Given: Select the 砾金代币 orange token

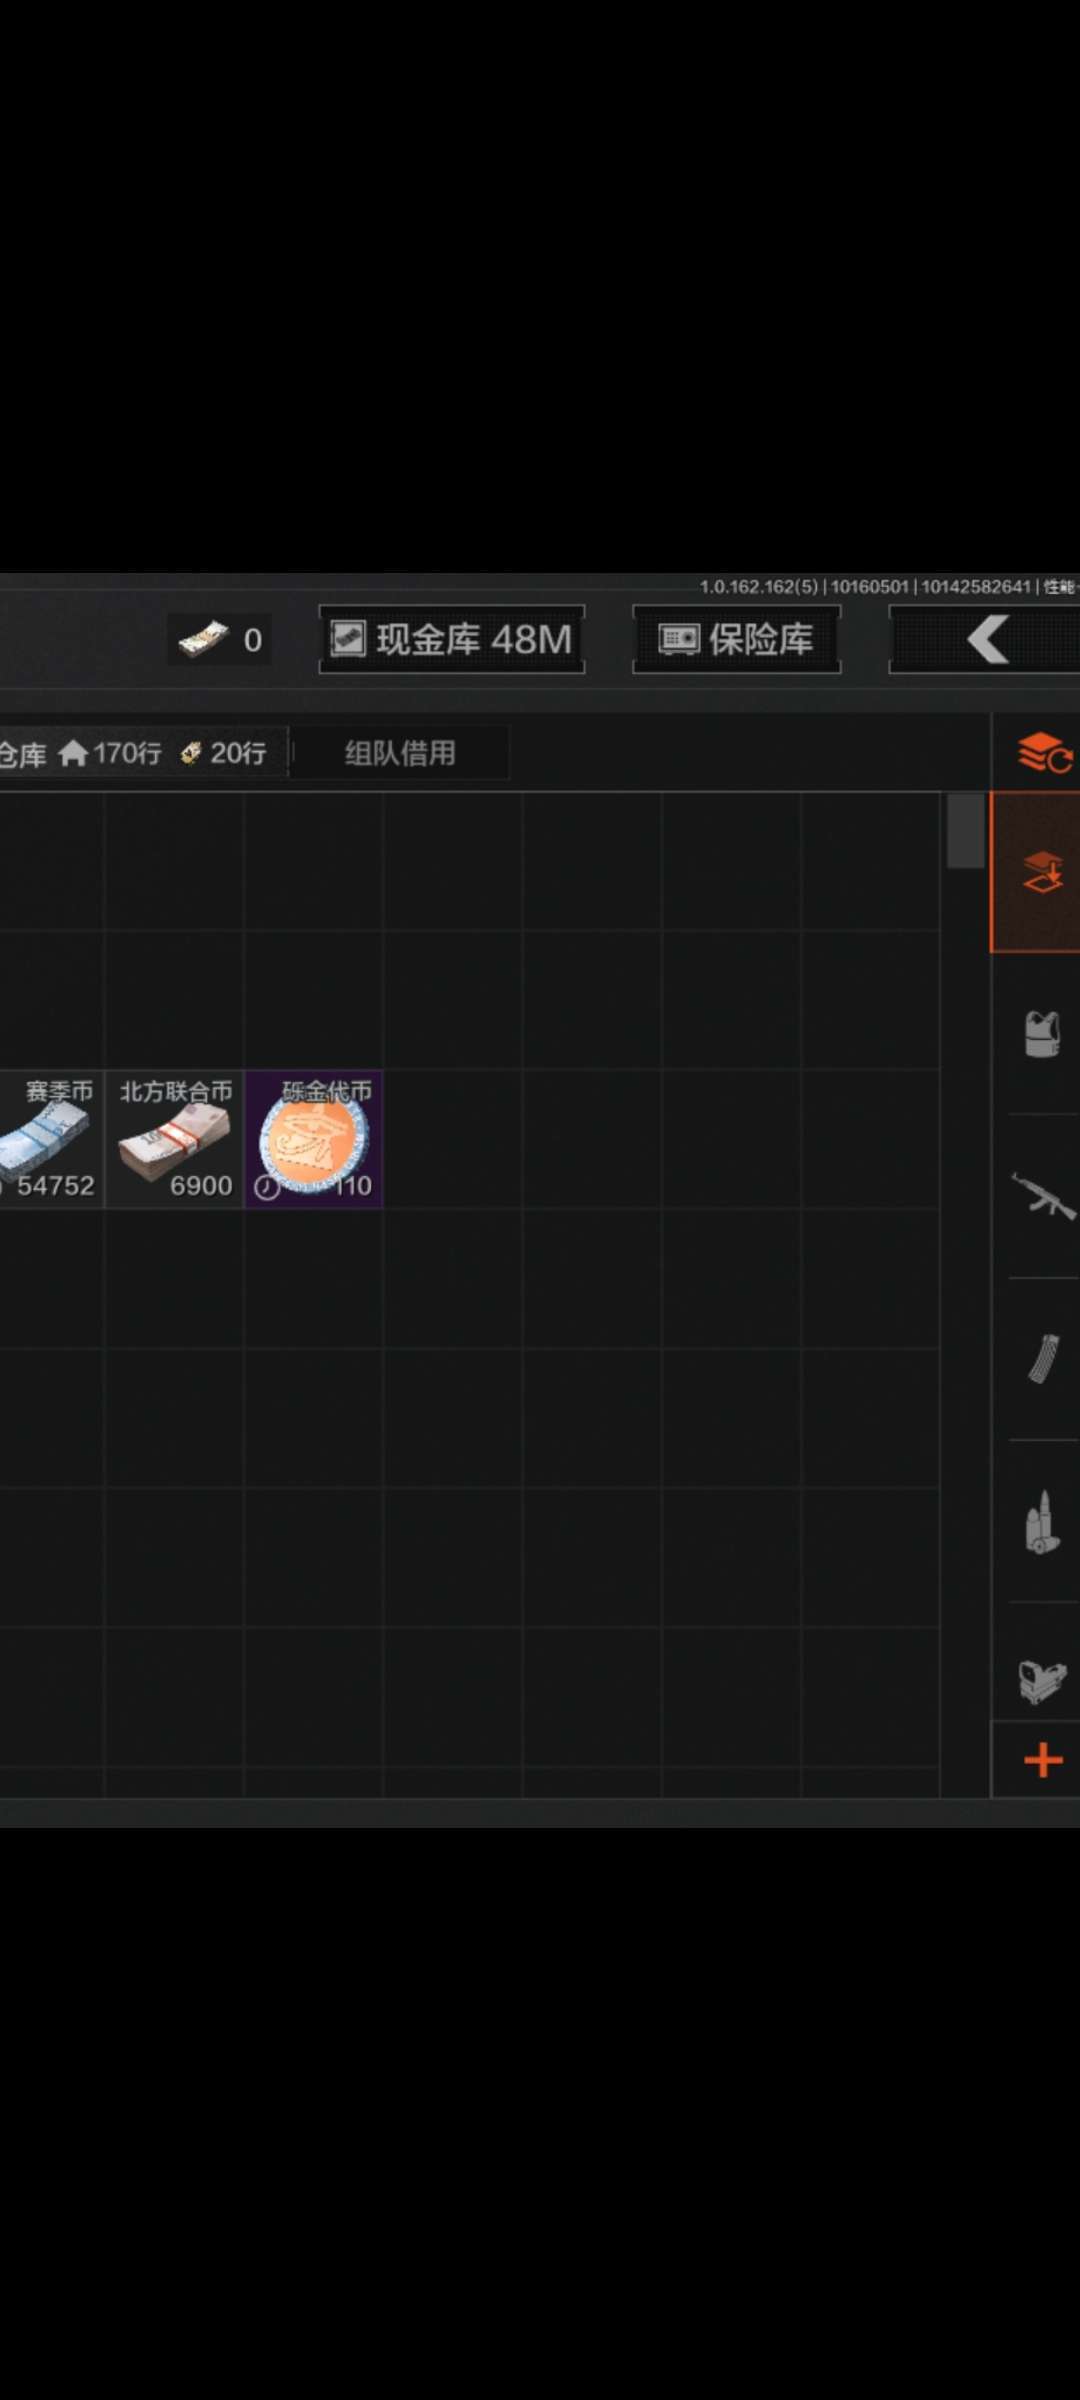Looking at the screenshot, I should [x=314, y=1139].
